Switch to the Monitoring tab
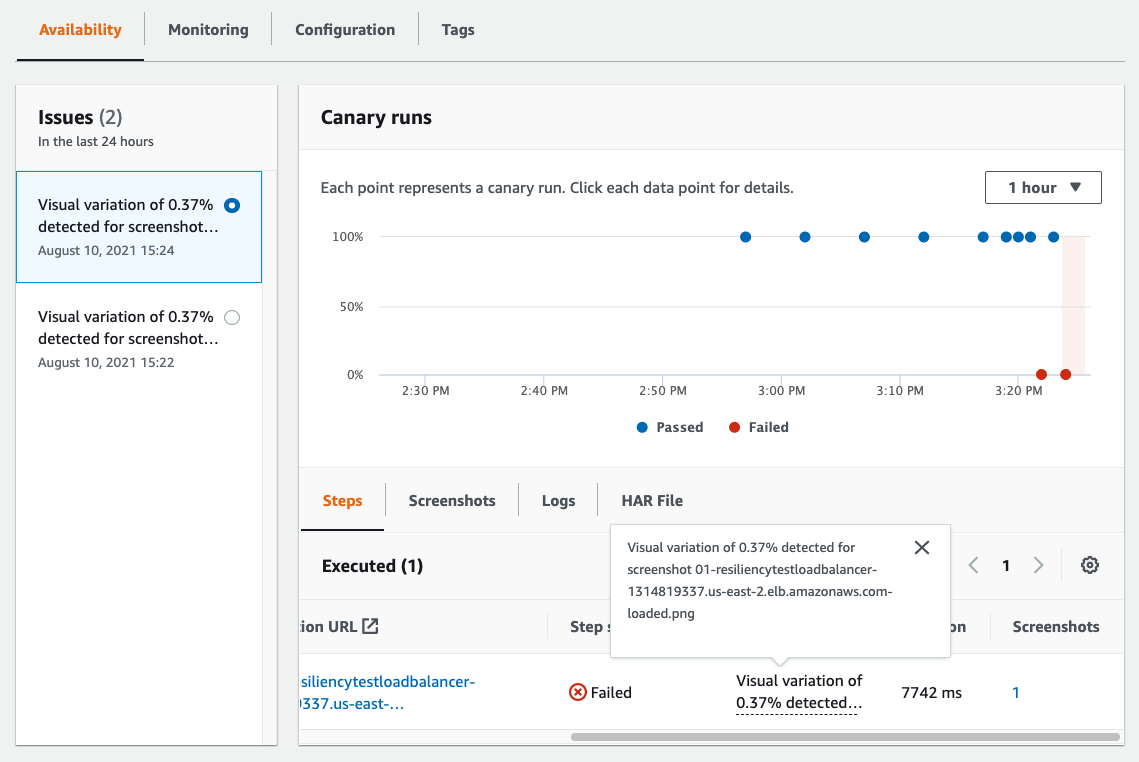This screenshot has height=762, width=1139. (x=207, y=29)
